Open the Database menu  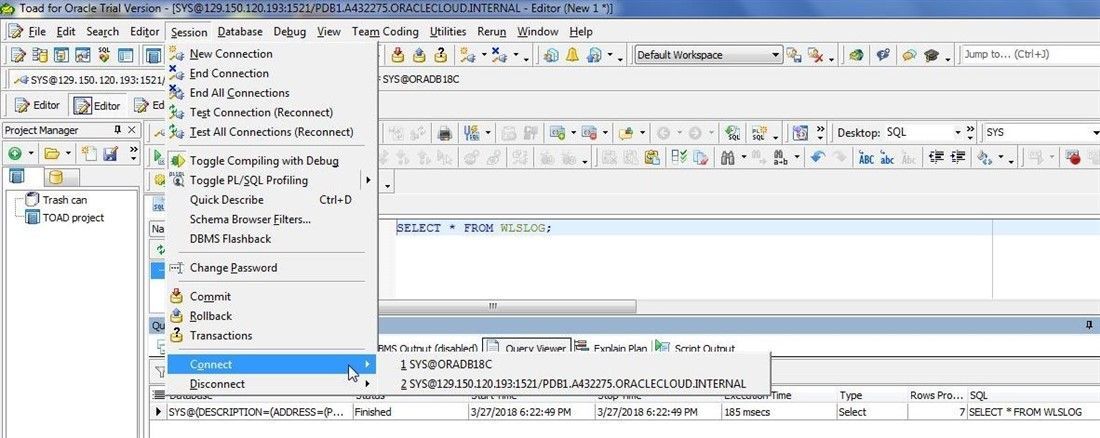pyautogui.click(x=240, y=32)
